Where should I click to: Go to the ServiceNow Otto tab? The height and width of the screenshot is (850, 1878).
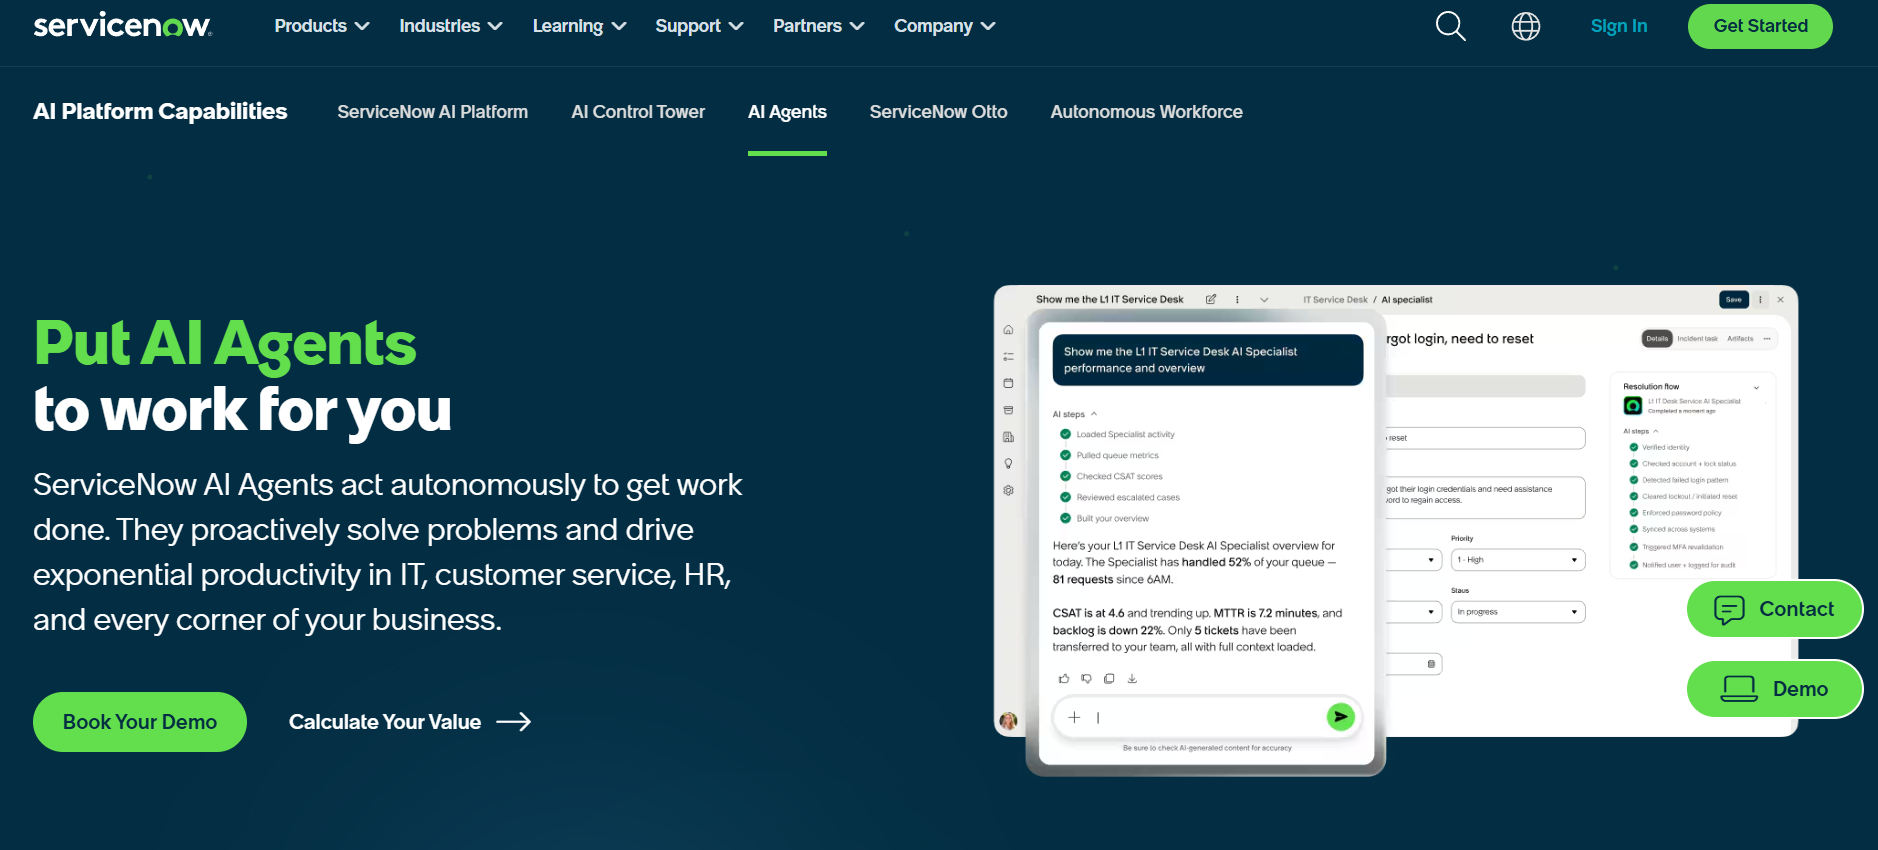tap(939, 112)
